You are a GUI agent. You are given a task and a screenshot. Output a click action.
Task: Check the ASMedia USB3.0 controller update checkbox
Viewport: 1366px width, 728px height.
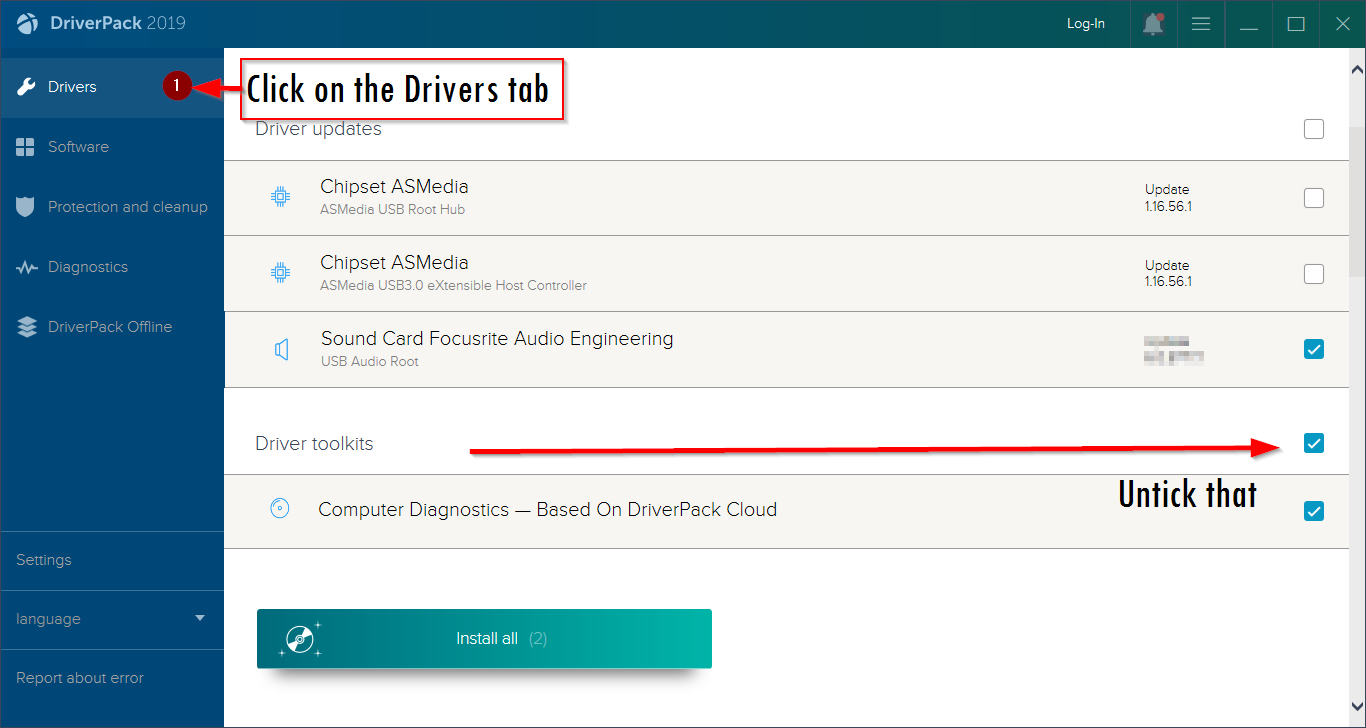1313,273
